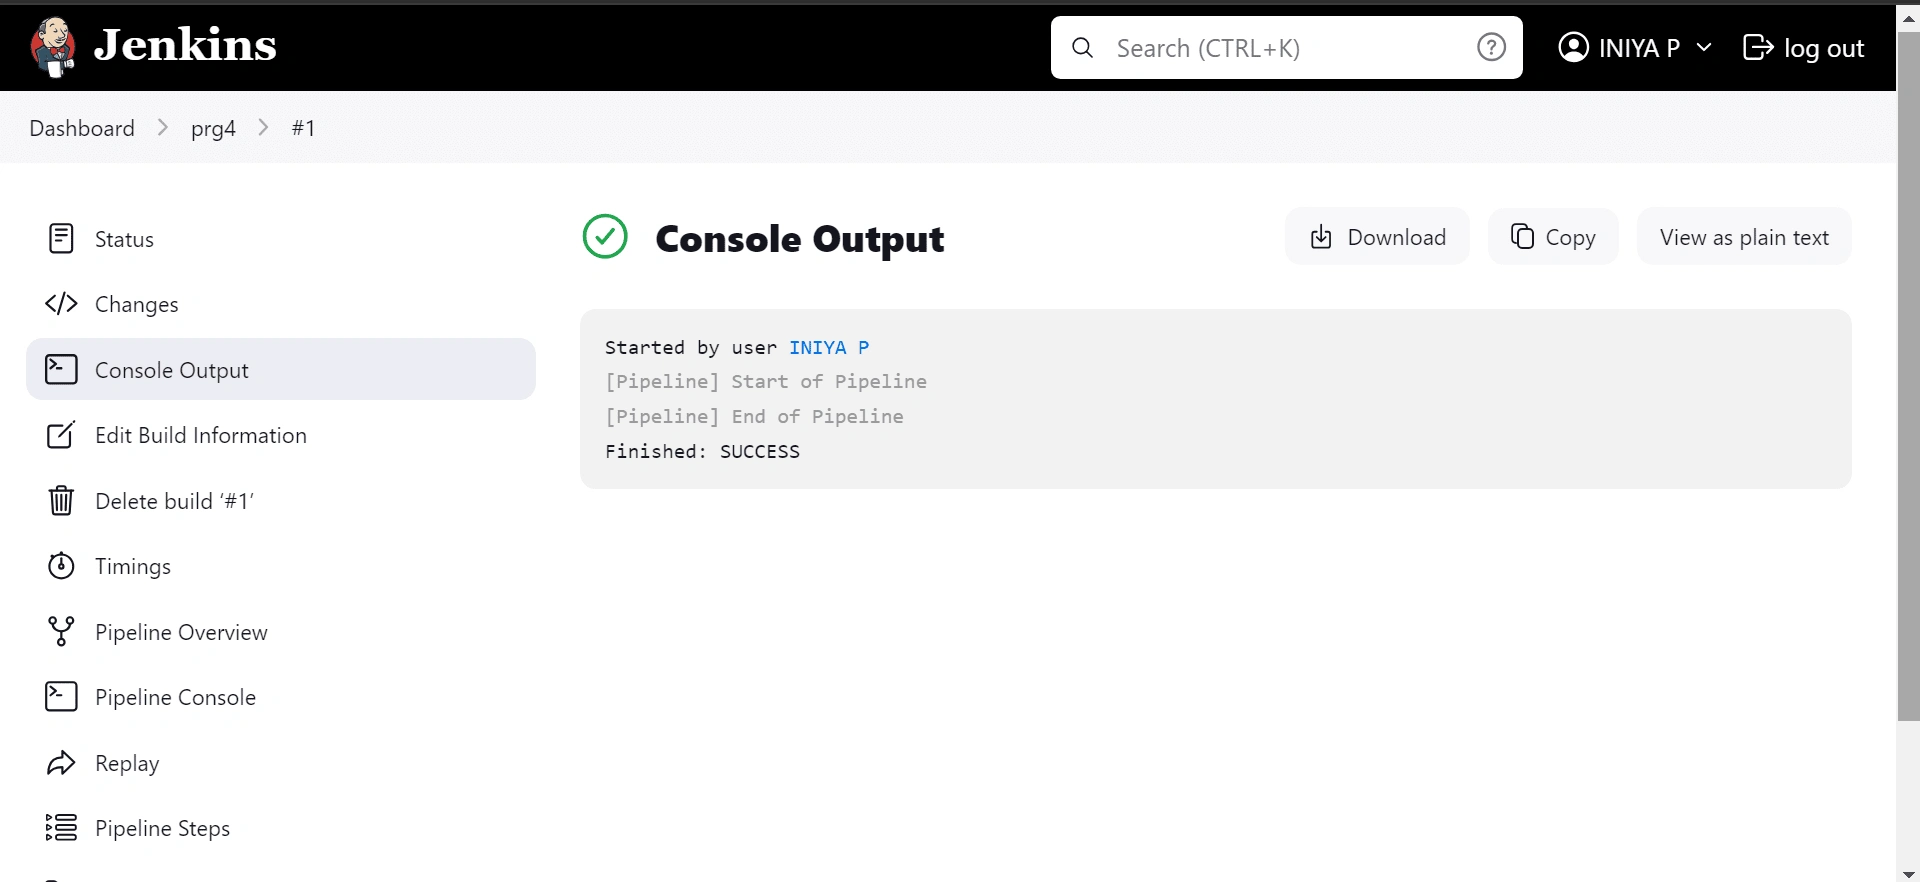Screen dimensions: 1920x882
Task: Click the Status page icon
Action: [61, 239]
